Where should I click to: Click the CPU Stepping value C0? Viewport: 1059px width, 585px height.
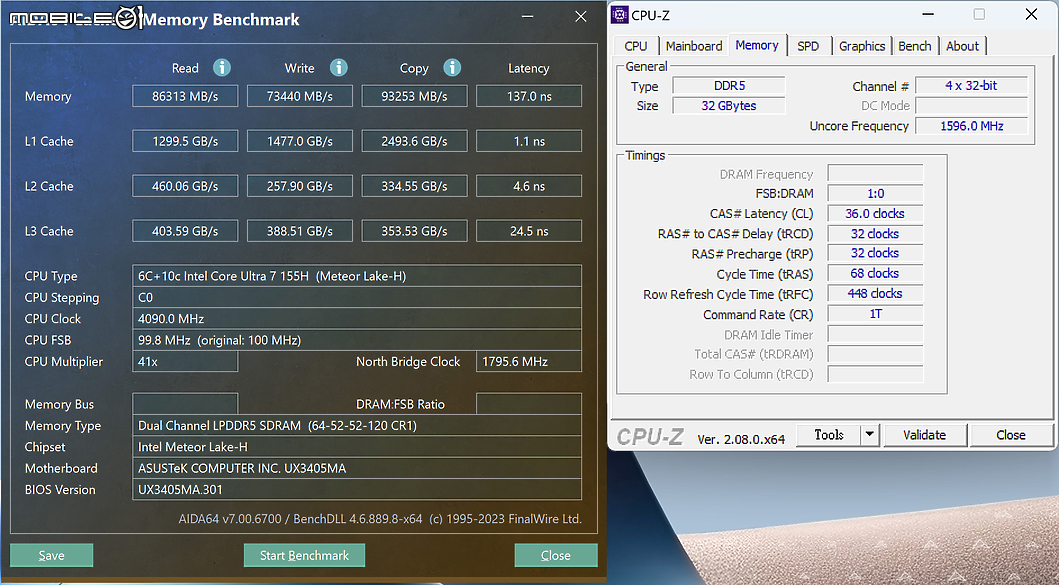click(x=357, y=297)
